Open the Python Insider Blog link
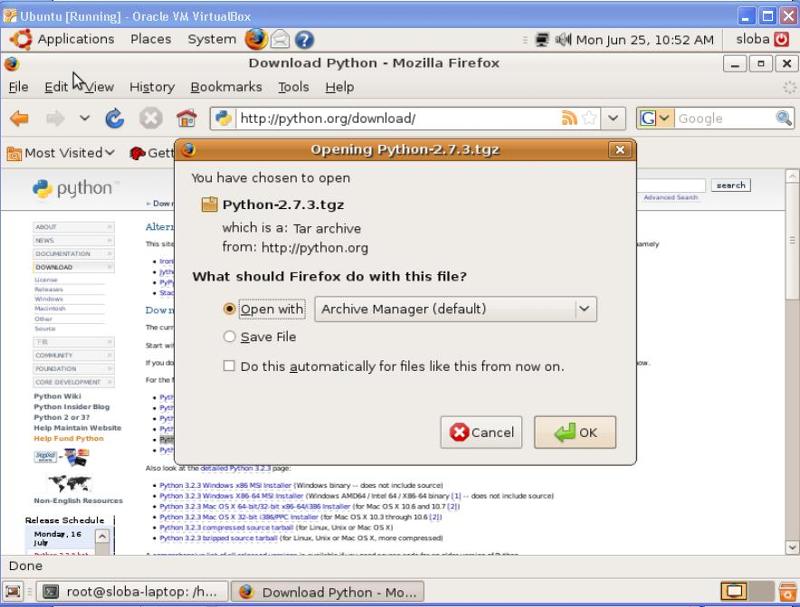The width and height of the screenshot is (800, 607). (x=71, y=407)
